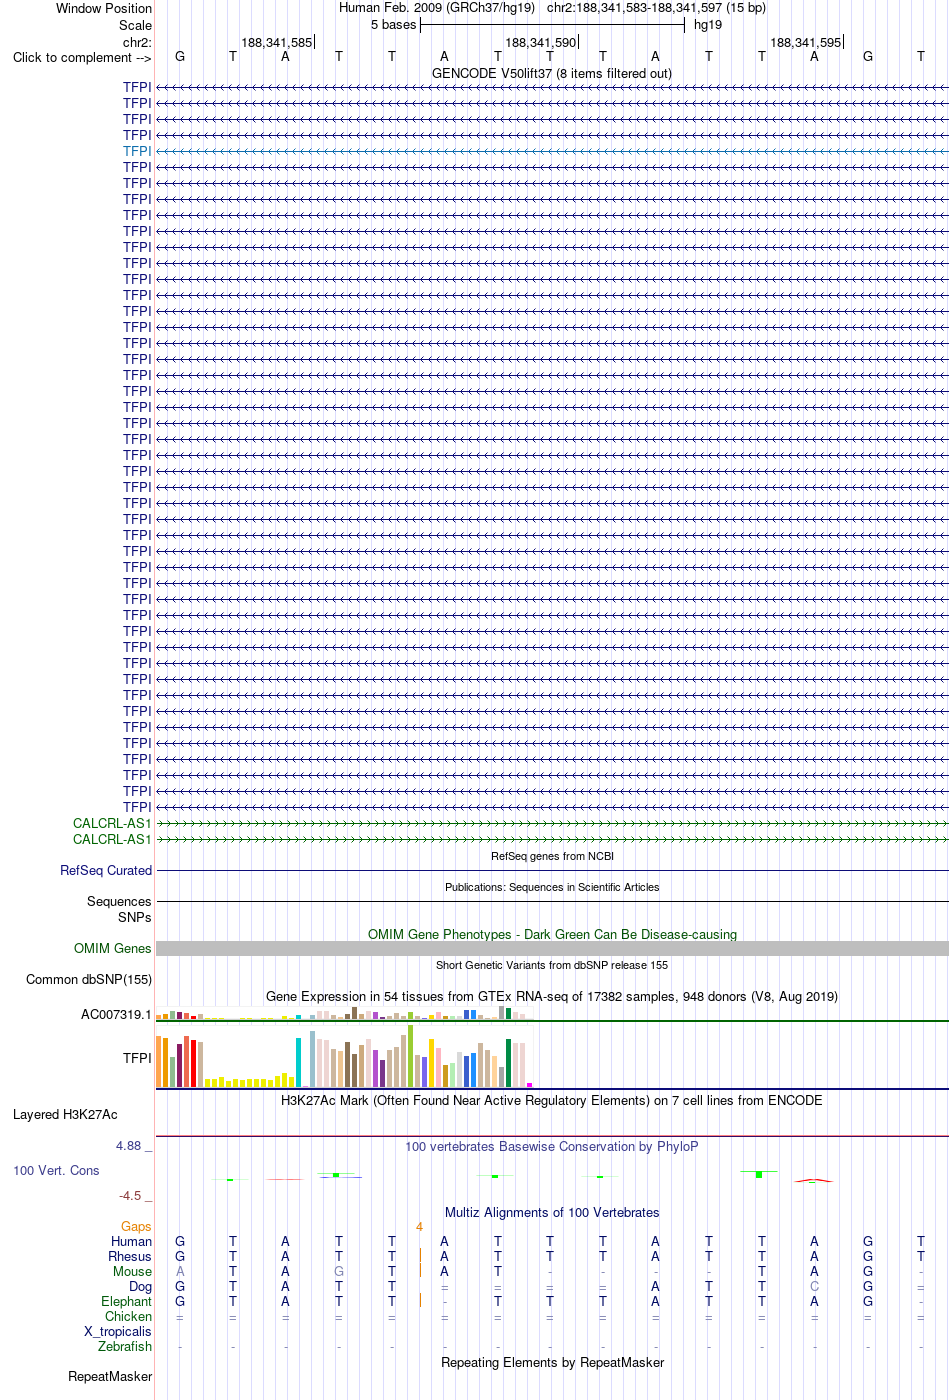Viewport: 950px width, 1400px height.
Task: Click the tall yellow-green bar in TFPI GTEx chart
Action: click(411, 1056)
